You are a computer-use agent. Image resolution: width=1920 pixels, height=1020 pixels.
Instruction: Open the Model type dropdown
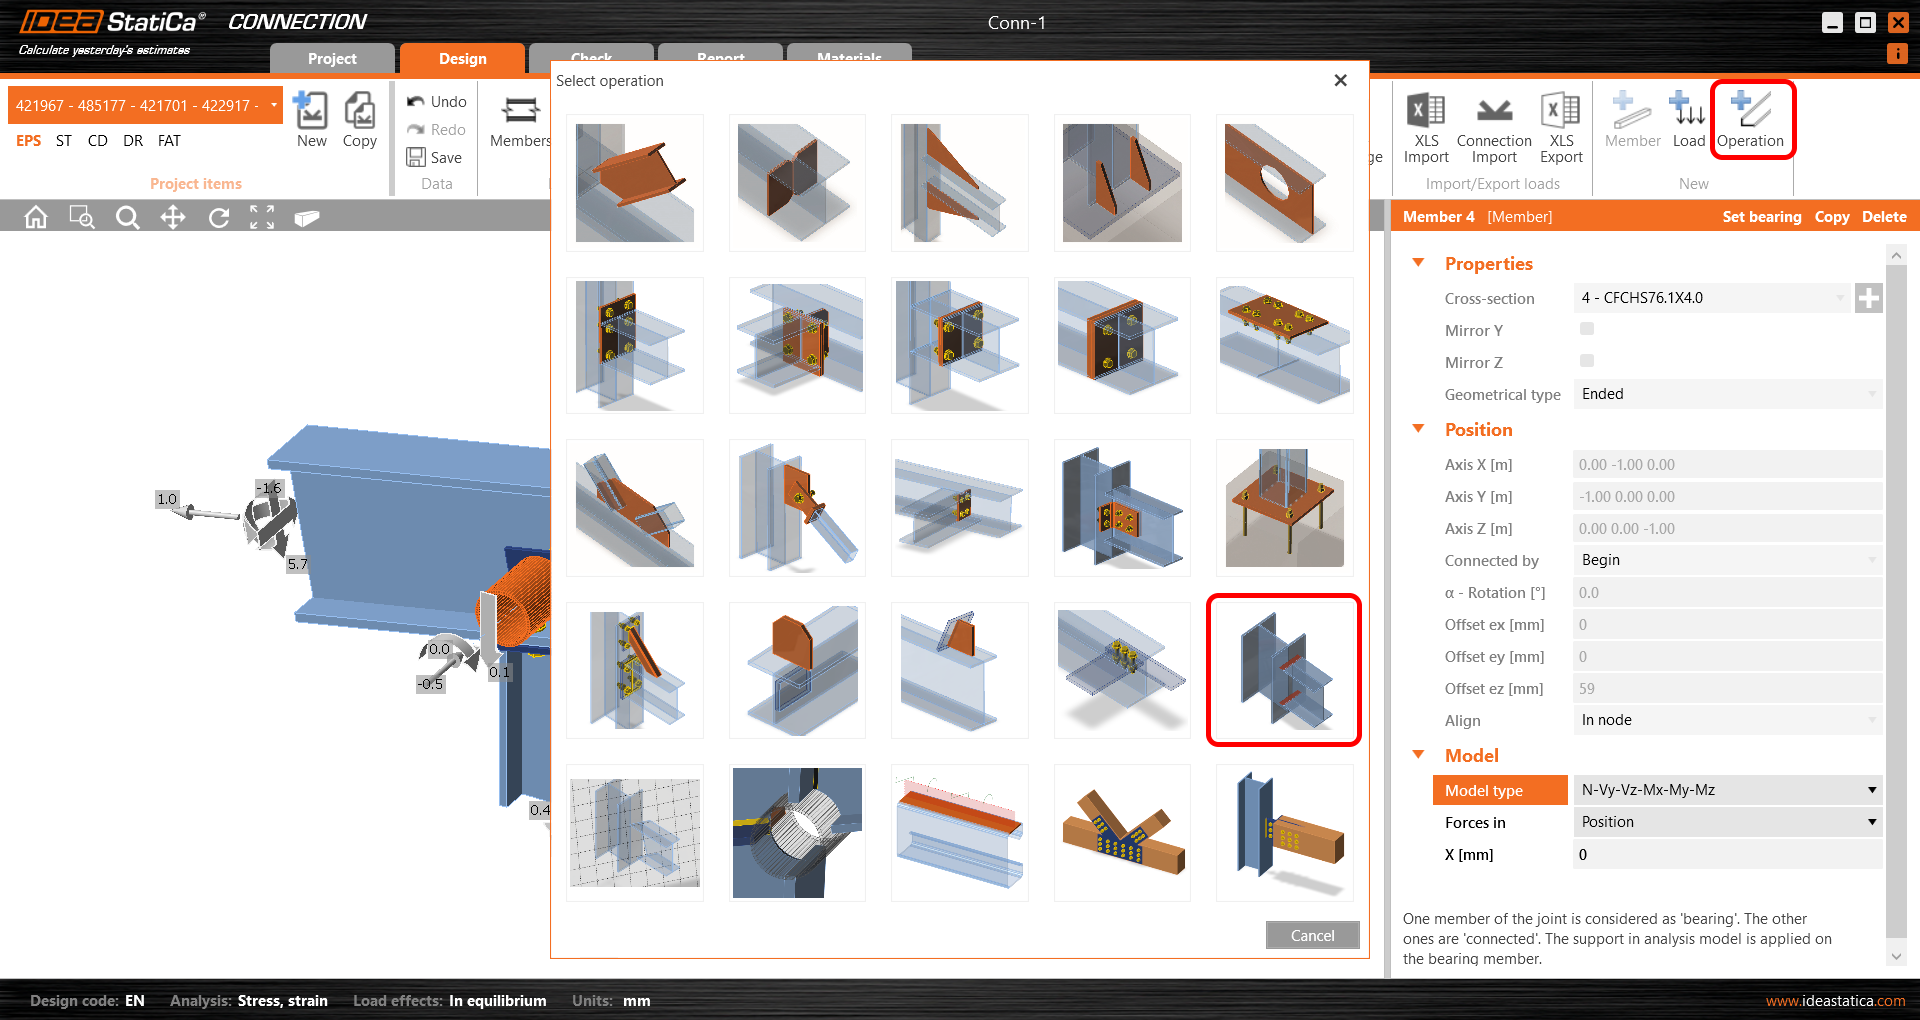1728,790
